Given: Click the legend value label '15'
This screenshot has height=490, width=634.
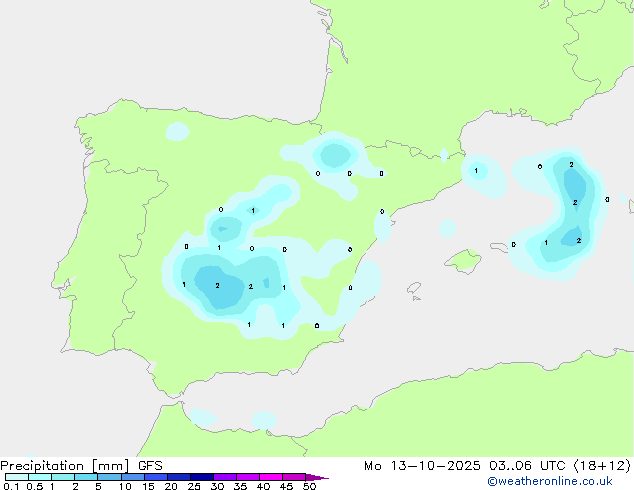Looking at the screenshot, I should click(x=148, y=486).
